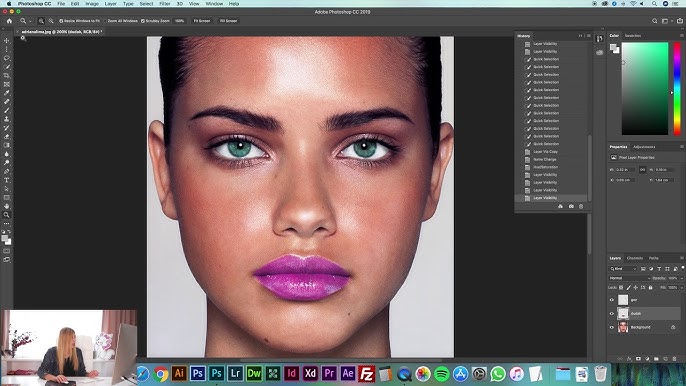Open the layer Kind filter dropdown

pos(623,269)
